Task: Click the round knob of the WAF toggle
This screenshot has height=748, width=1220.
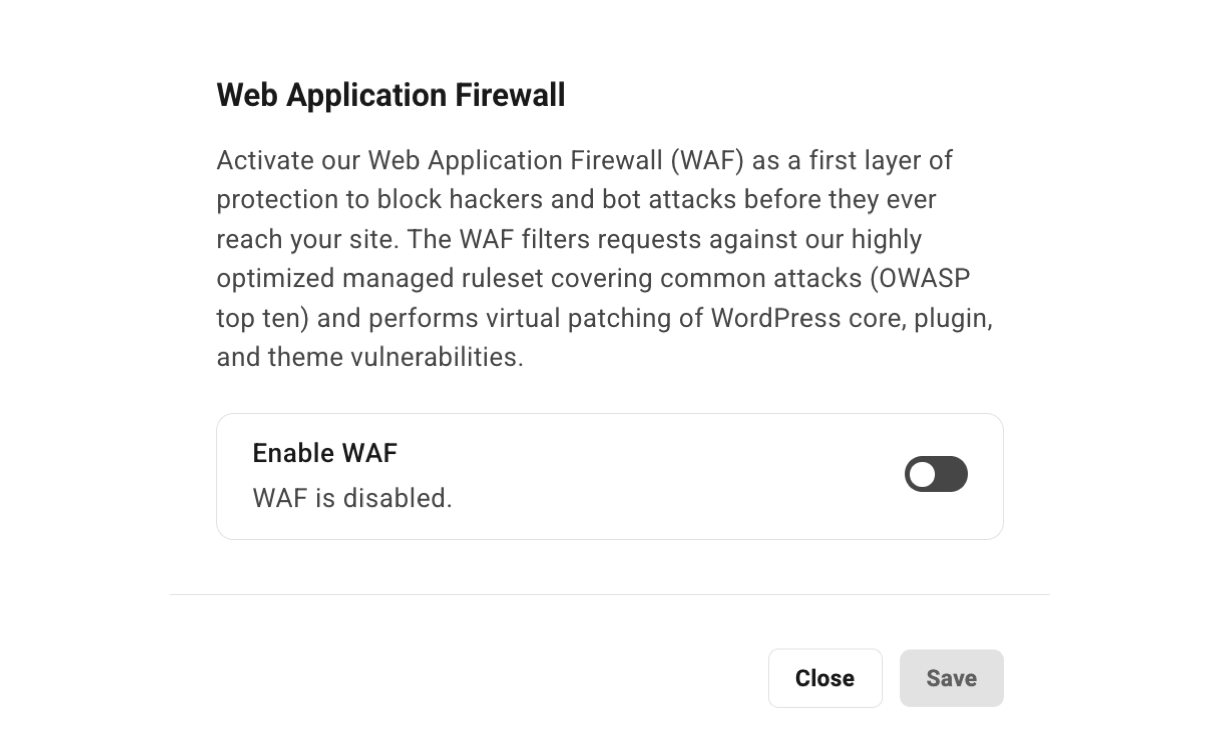Action: pos(922,474)
